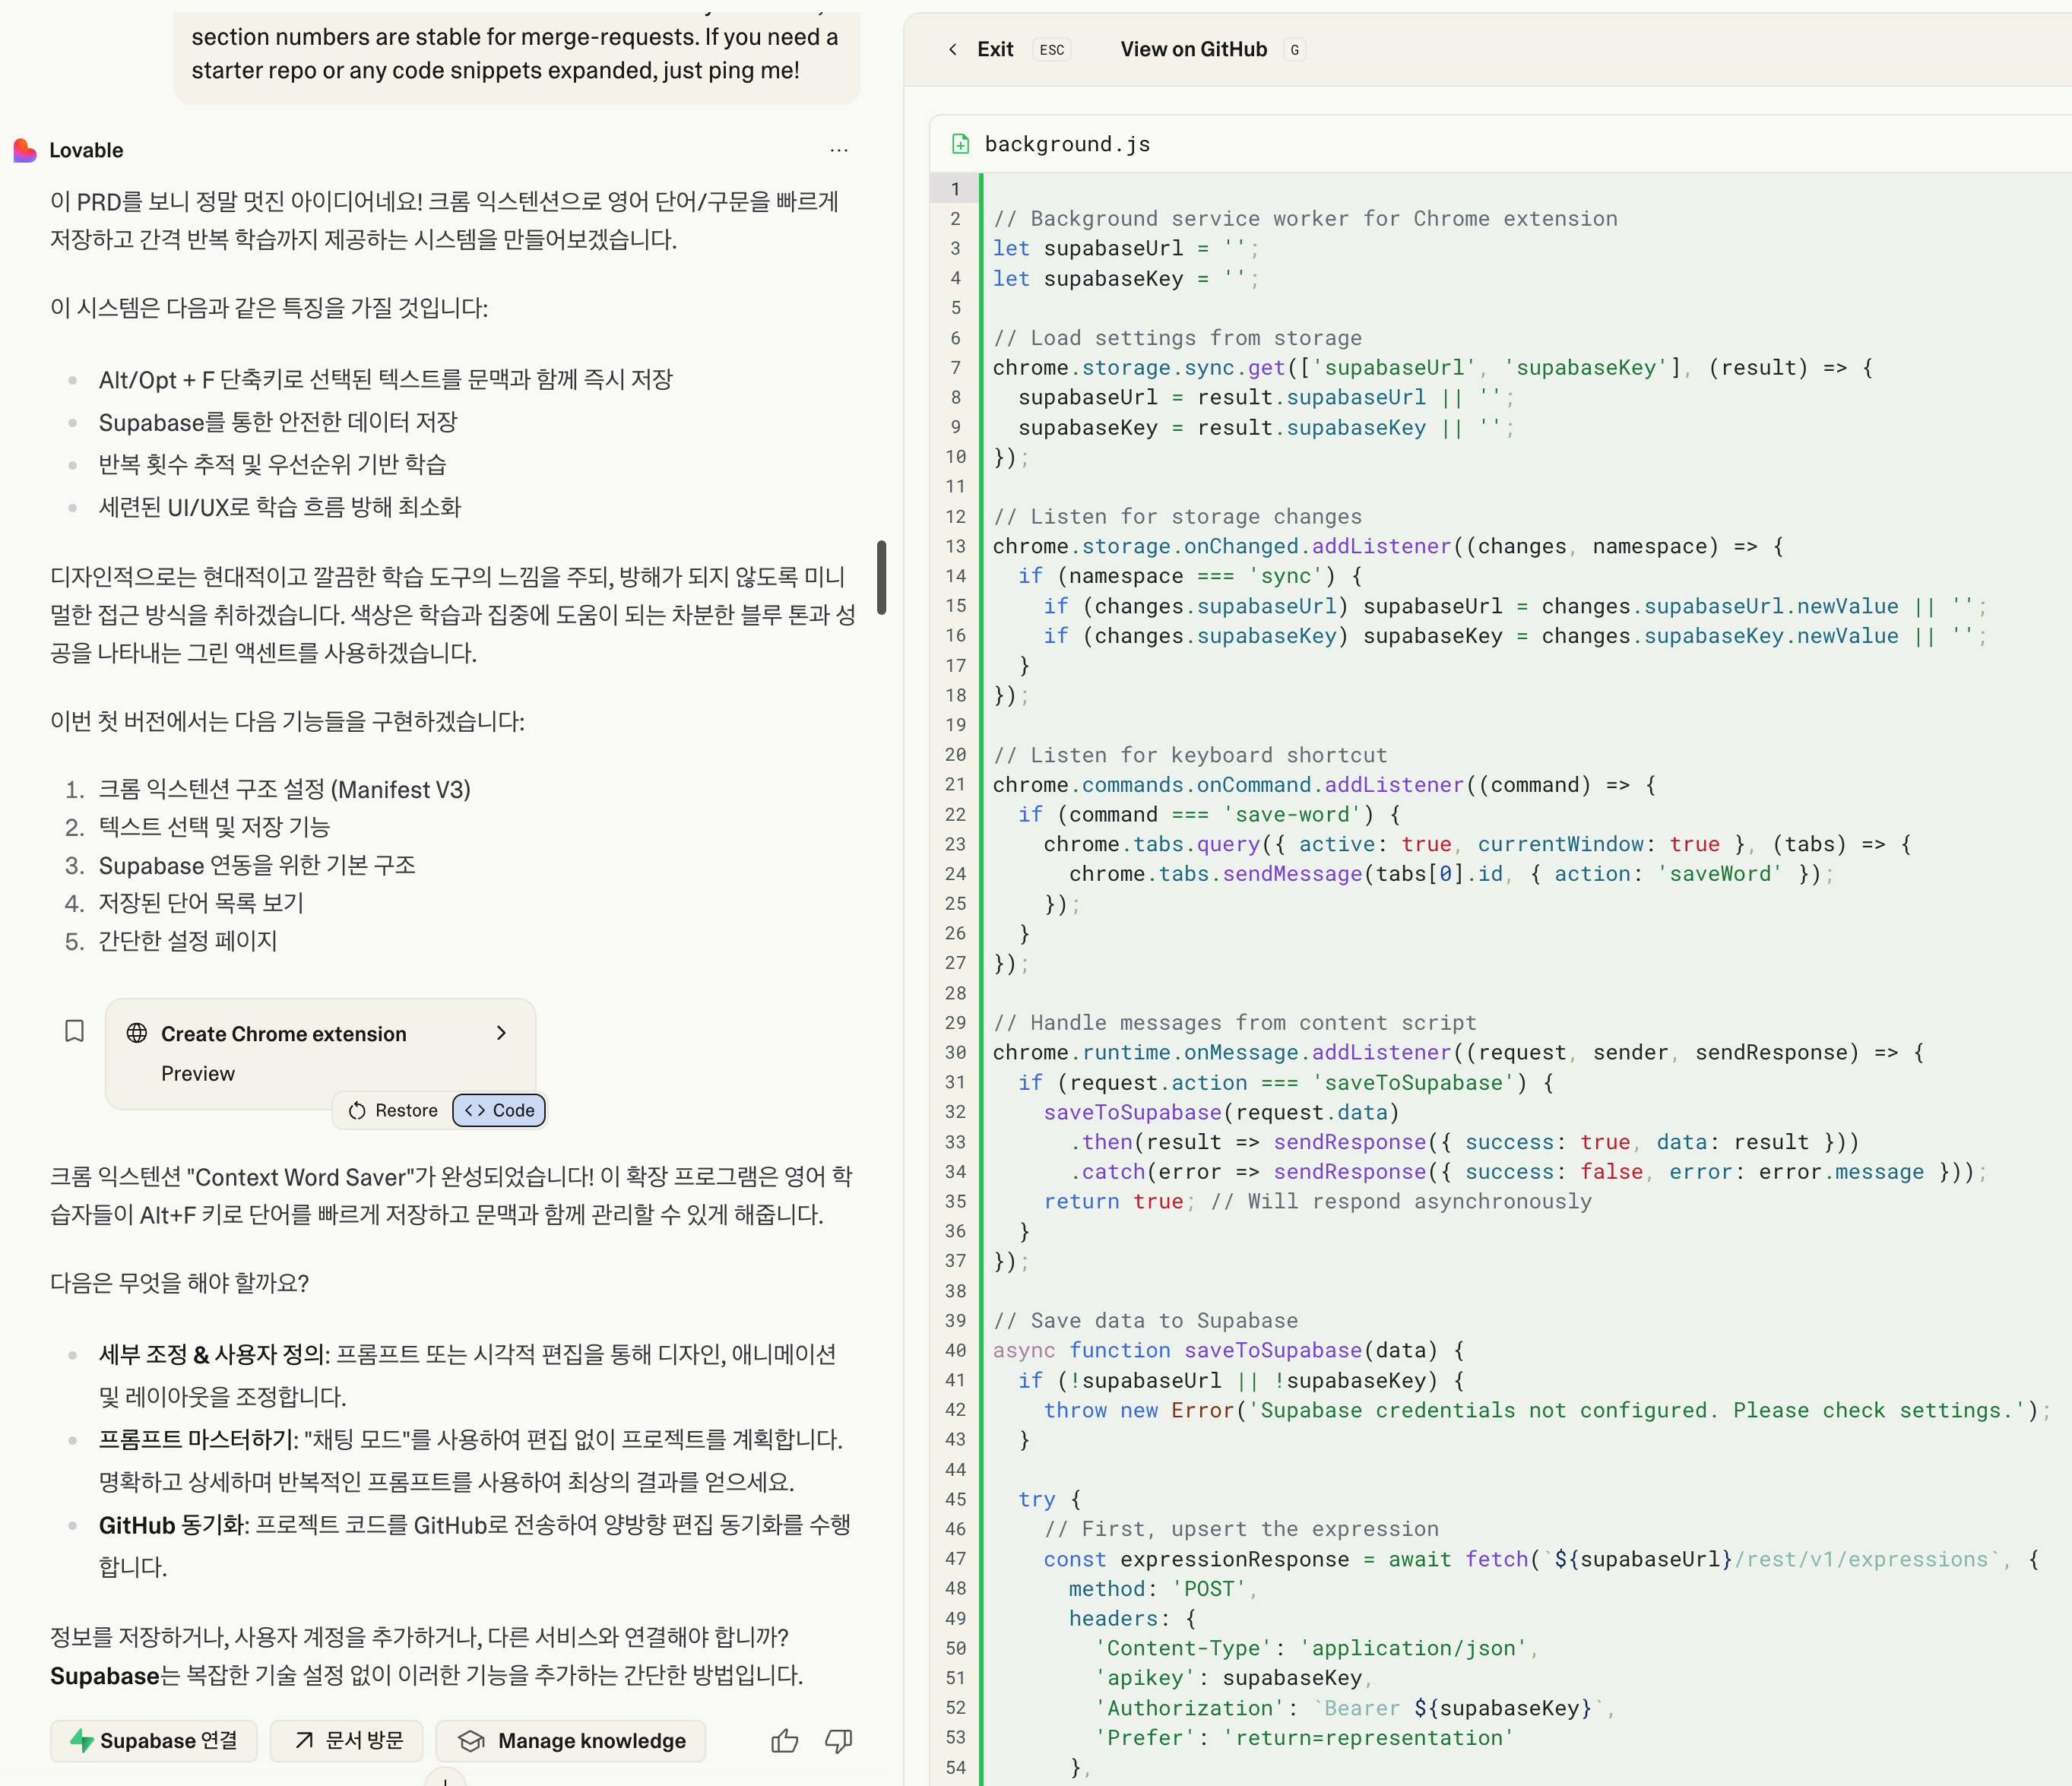Click the thumbs down feedback icon

coord(838,1741)
